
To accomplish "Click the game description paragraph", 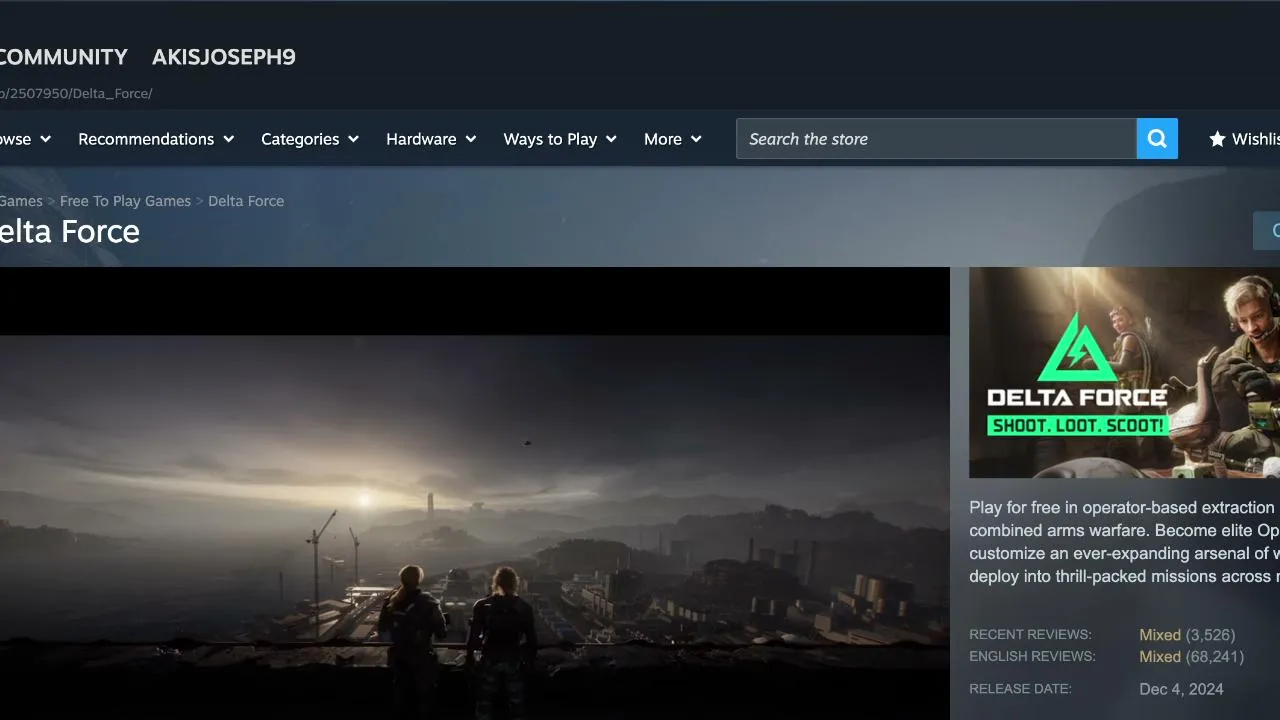I will (1124, 542).
